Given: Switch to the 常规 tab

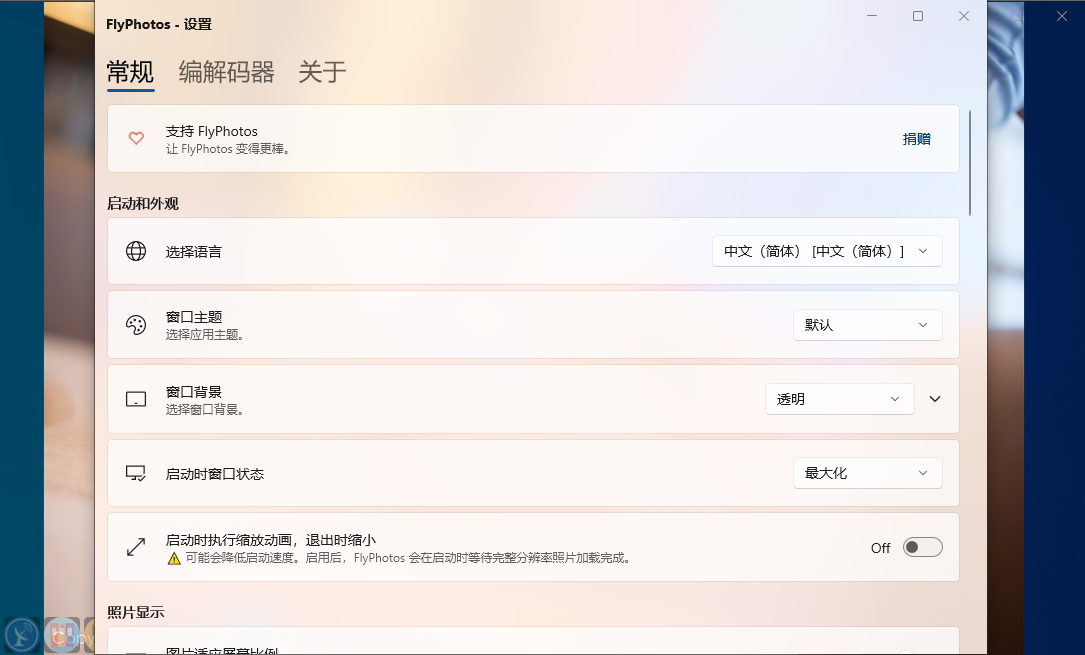Looking at the screenshot, I should tap(130, 72).
